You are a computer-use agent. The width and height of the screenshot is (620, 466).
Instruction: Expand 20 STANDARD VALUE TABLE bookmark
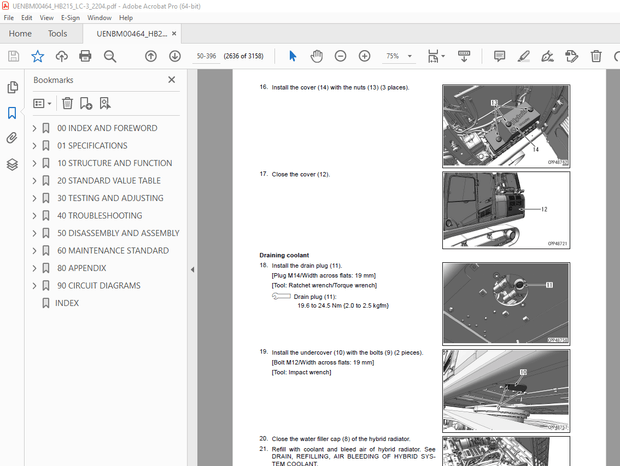(34, 181)
